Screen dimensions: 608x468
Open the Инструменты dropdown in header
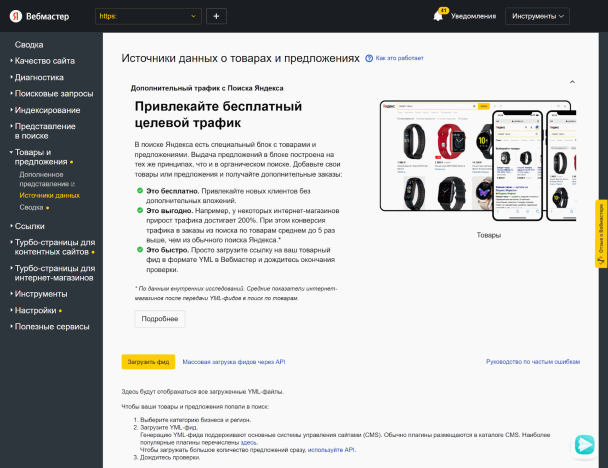click(x=537, y=16)
